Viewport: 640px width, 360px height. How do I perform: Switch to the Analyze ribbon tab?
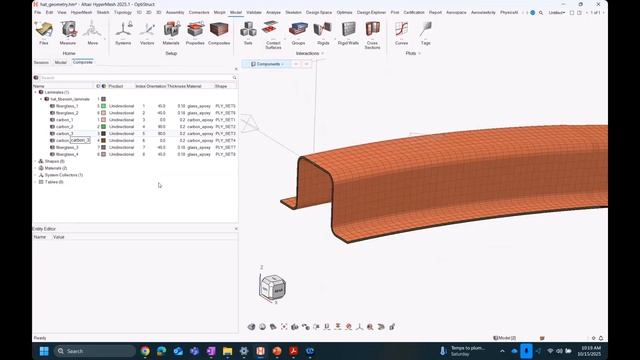coord(273,13)
